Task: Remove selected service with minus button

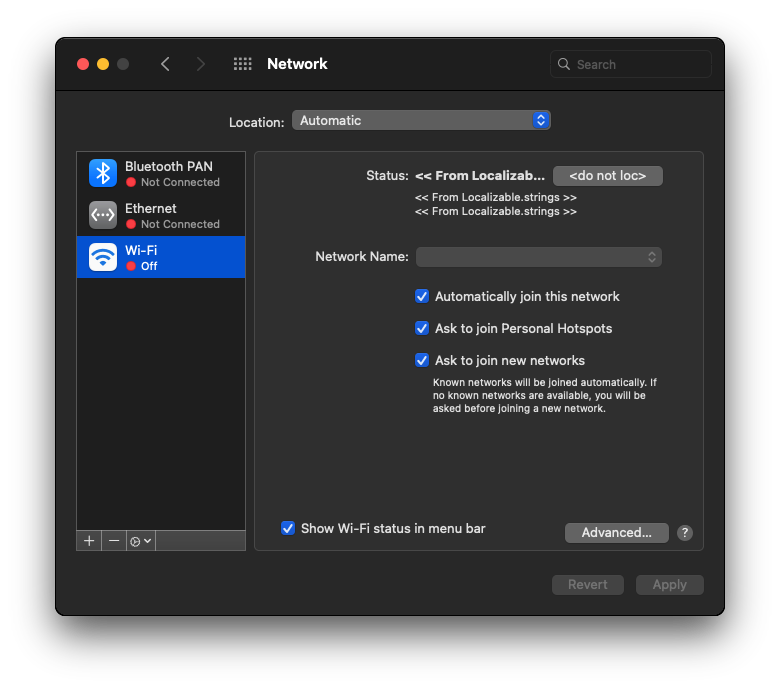Action: pos(114,541)
